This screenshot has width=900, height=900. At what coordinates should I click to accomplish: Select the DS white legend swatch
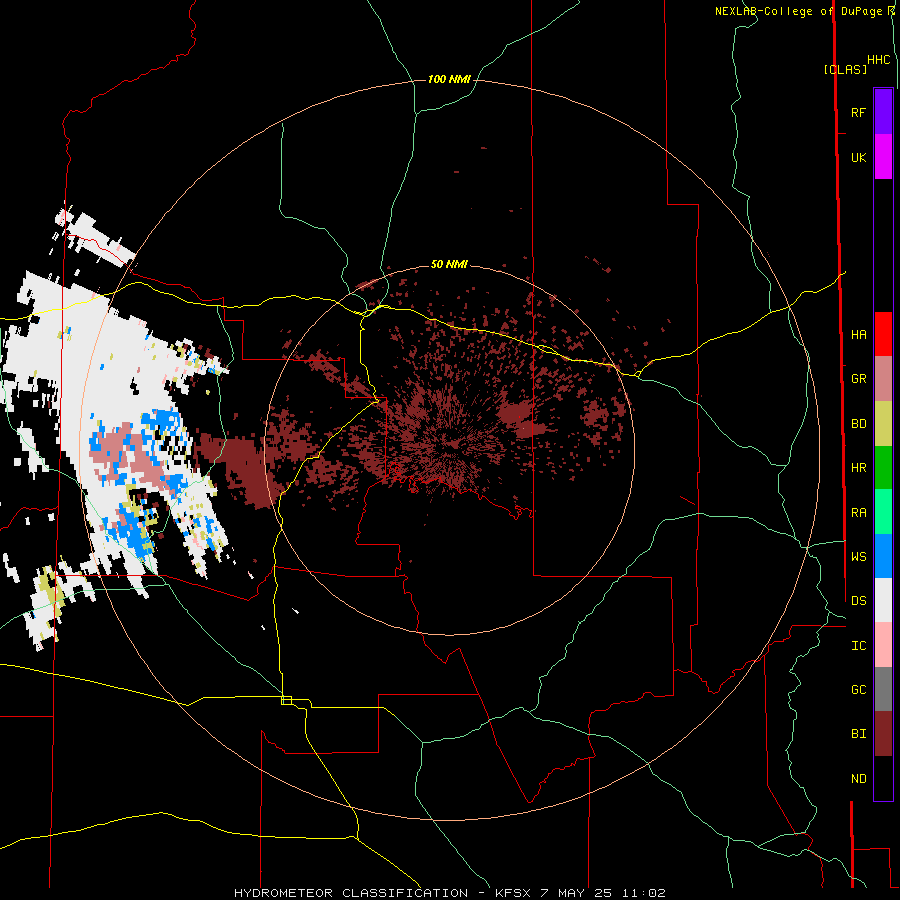pyautogui.click(x=883, y=600)
